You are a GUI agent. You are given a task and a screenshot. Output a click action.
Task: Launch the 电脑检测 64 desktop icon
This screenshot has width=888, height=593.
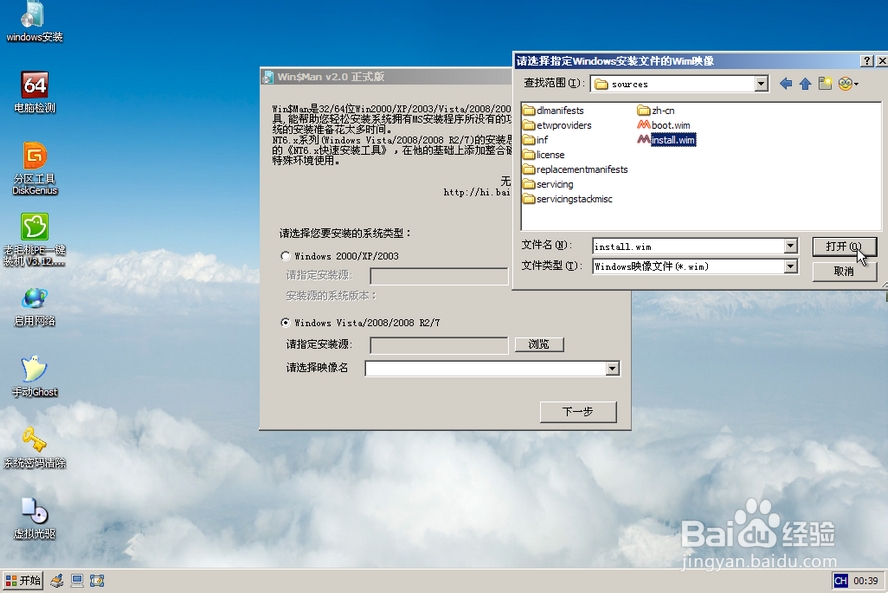[35, 92]
